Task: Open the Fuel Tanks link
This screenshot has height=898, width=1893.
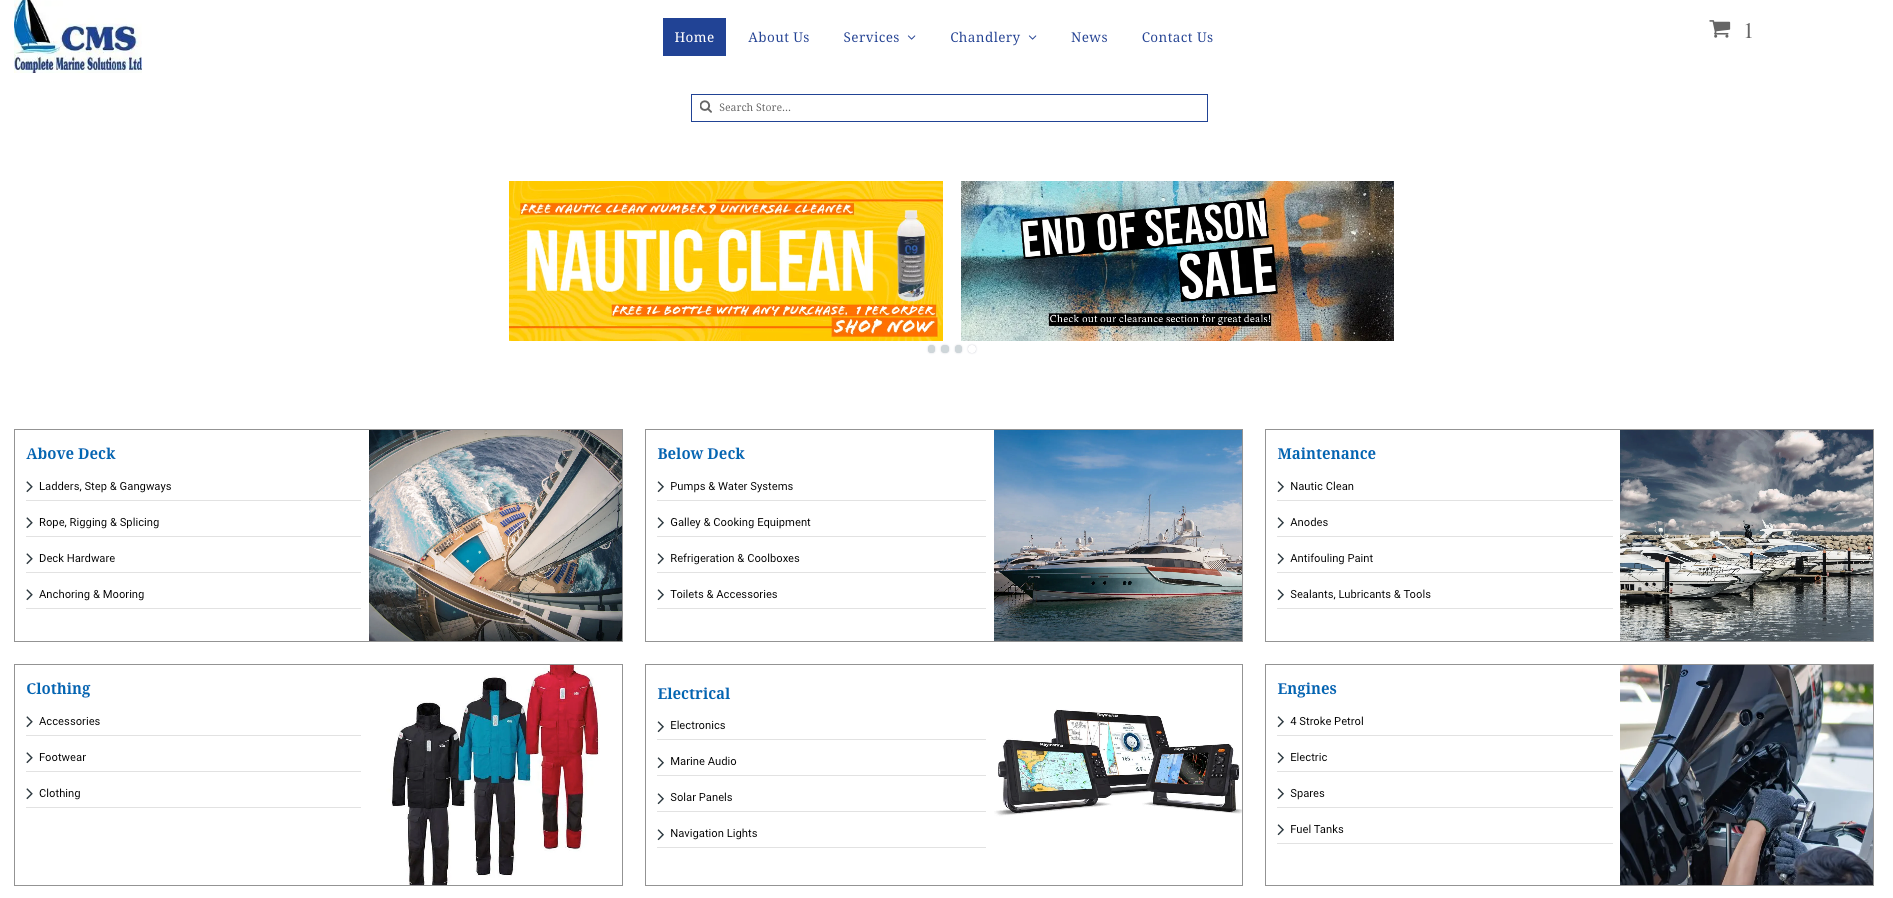Action: (1316, 829)
